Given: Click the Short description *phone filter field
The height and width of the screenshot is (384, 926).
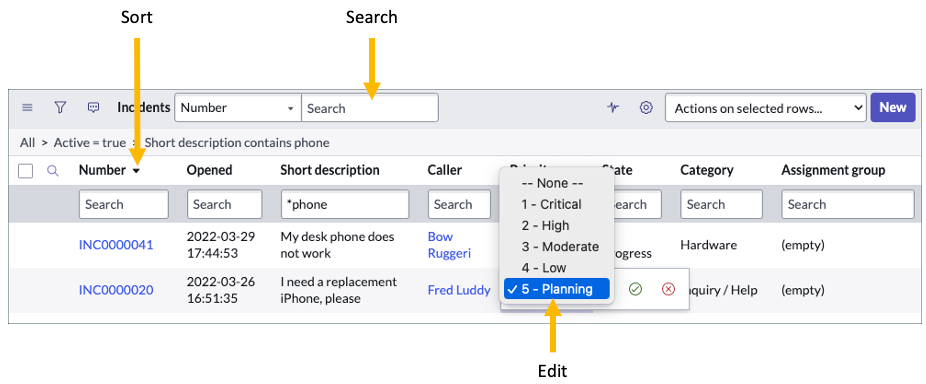Looking at the screenshot, I should 345,204.
